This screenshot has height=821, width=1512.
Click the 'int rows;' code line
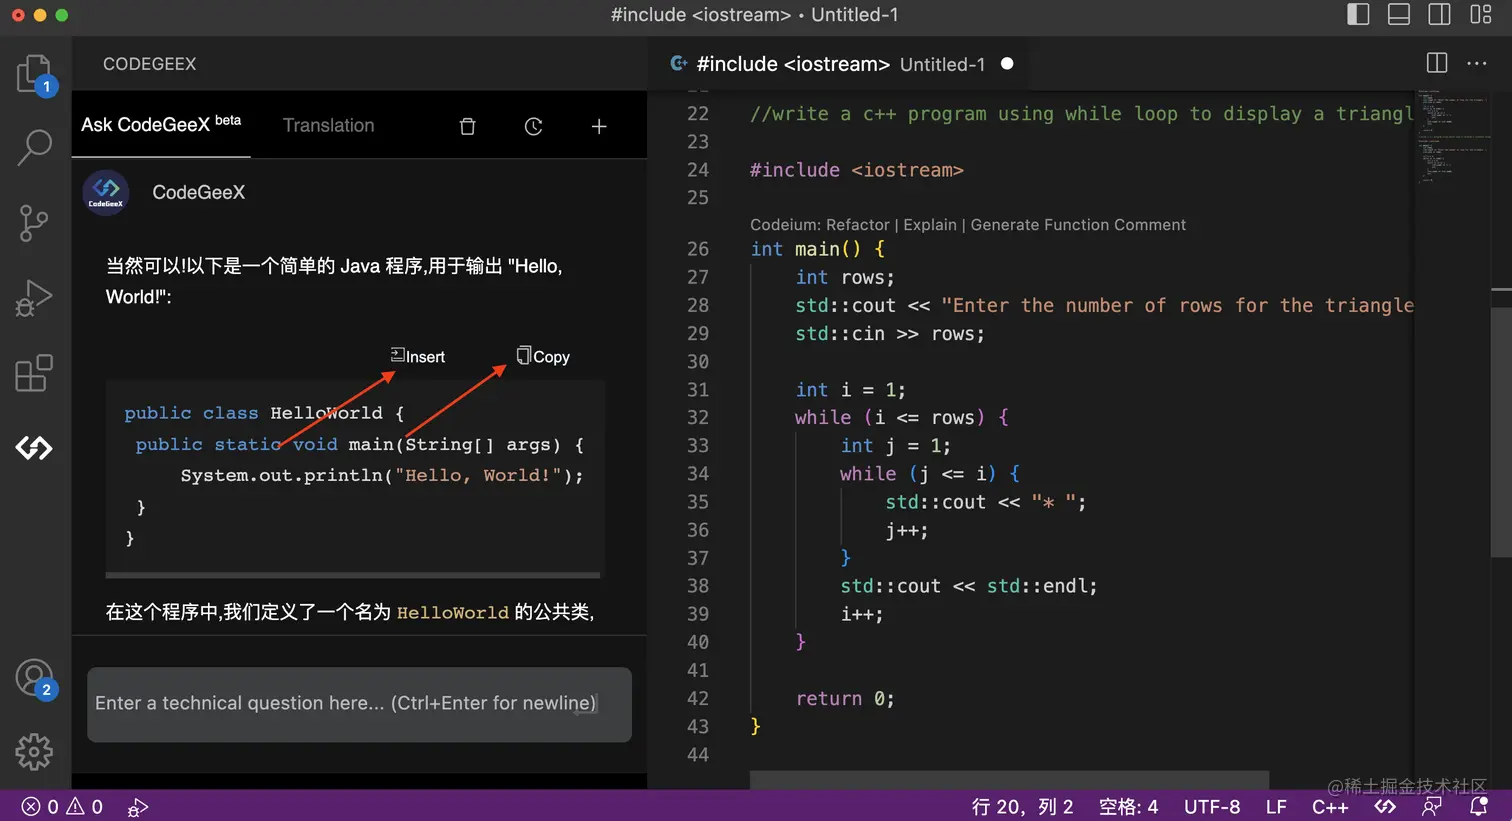tap(845, 277)
